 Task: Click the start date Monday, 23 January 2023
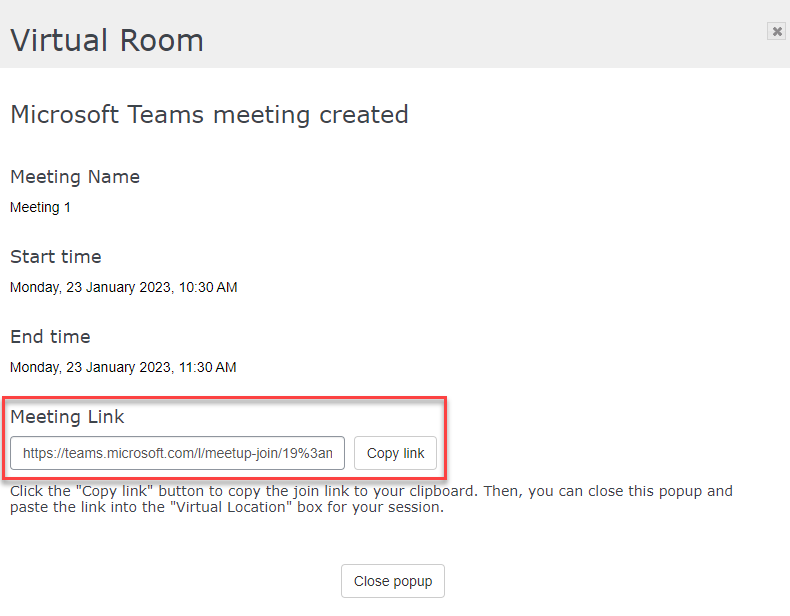click(x=90, y=288)
